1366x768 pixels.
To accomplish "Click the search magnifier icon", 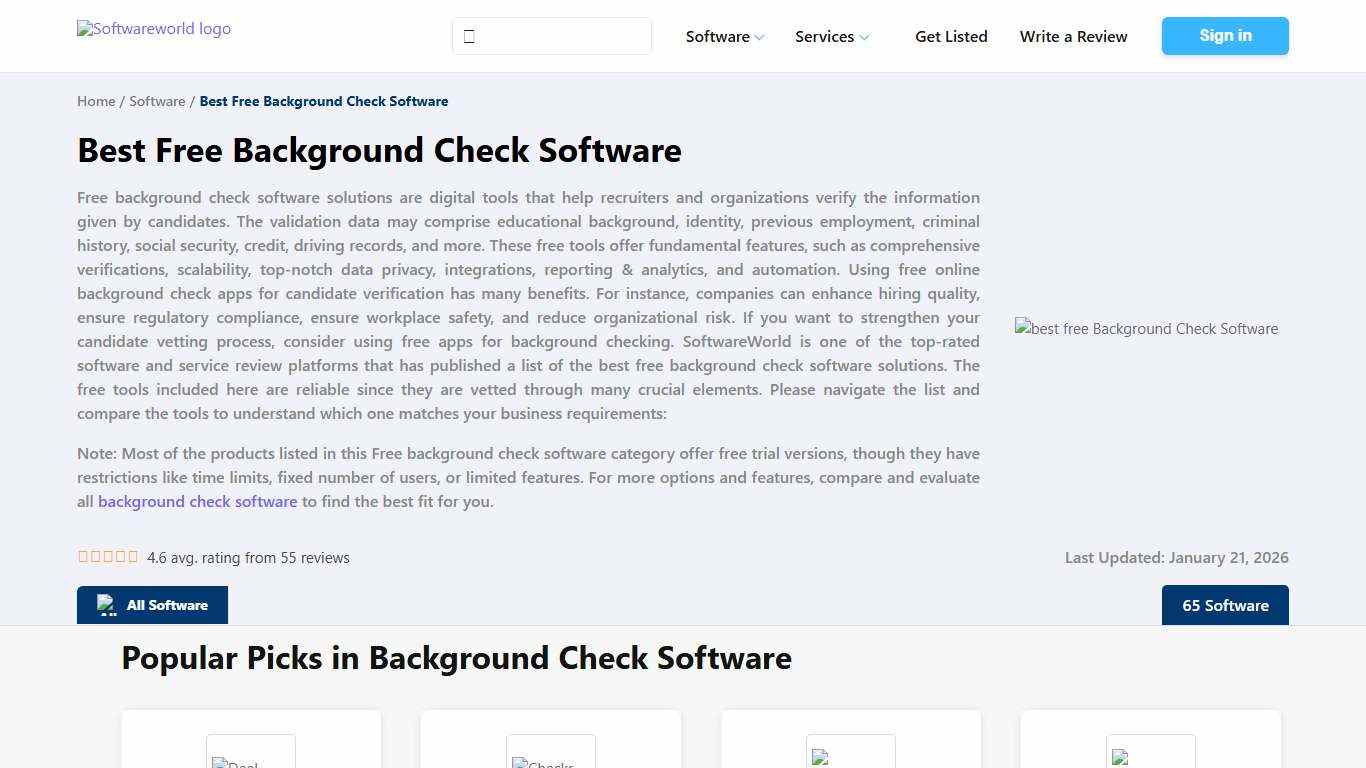I will [469, 36].
